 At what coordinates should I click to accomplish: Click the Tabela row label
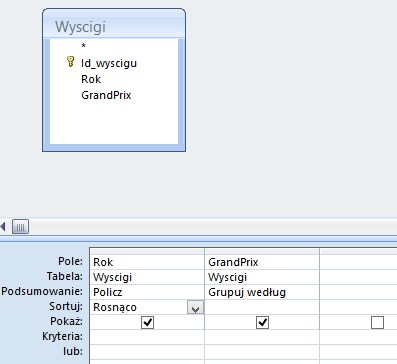click(65, 276)
